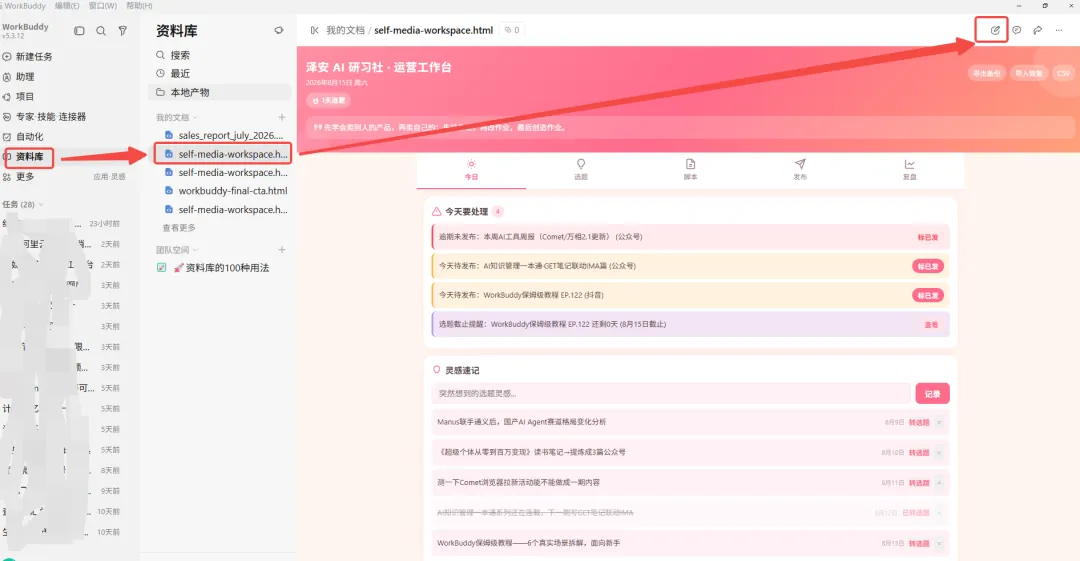Switch to the 发布 tab
Viewport: 1080px width, 561px height.
tap(800, 170)
